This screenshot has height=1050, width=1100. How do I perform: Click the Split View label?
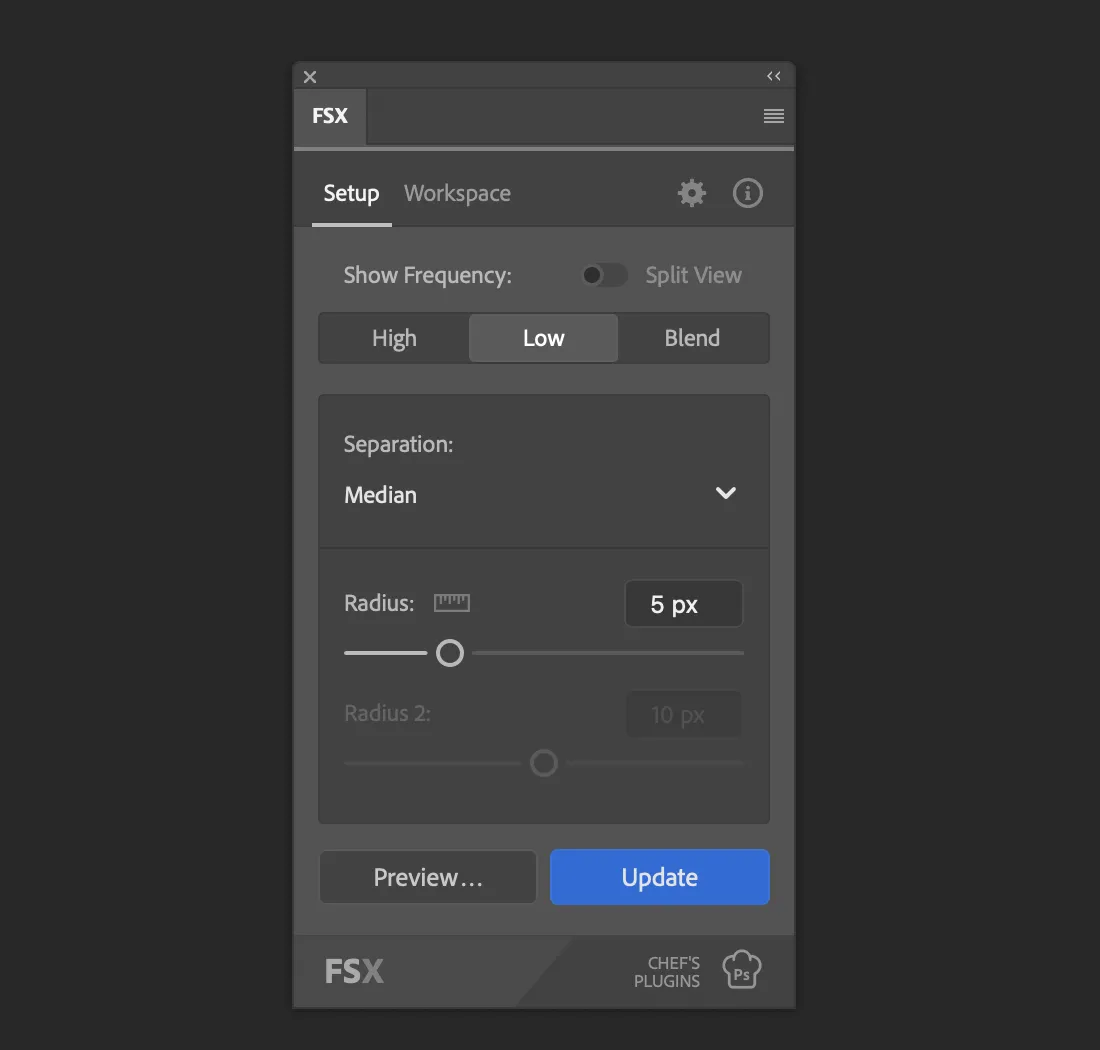pos(693,275)
